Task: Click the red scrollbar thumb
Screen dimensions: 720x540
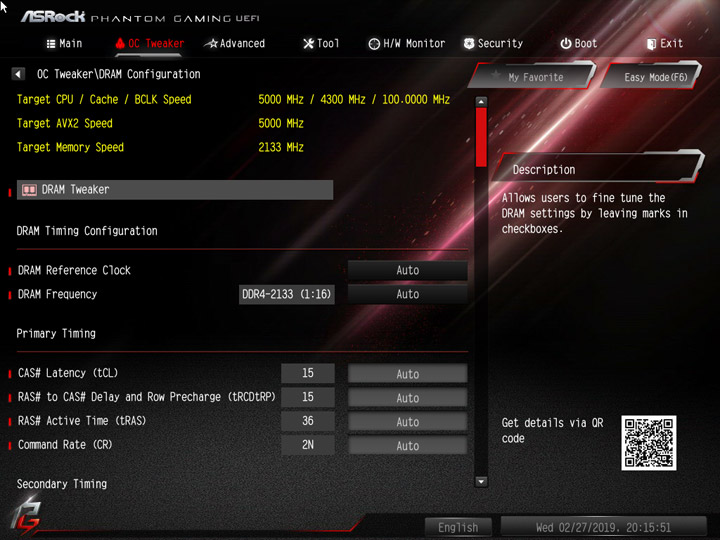Action: pos(481,137)
